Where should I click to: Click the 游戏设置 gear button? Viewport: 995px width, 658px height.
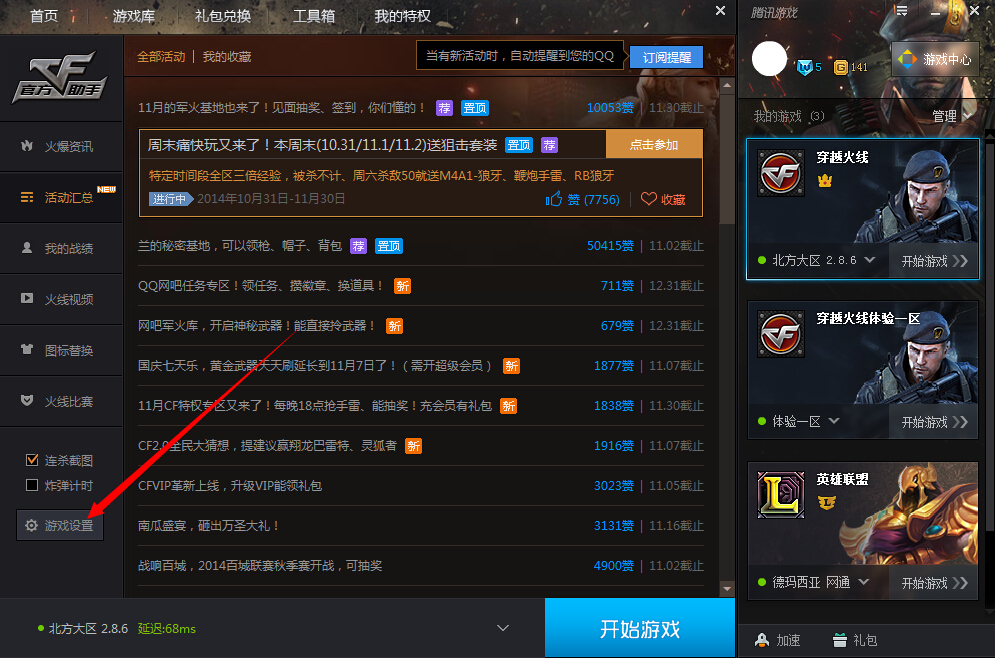pyautogui.click(x=60, y=525)
